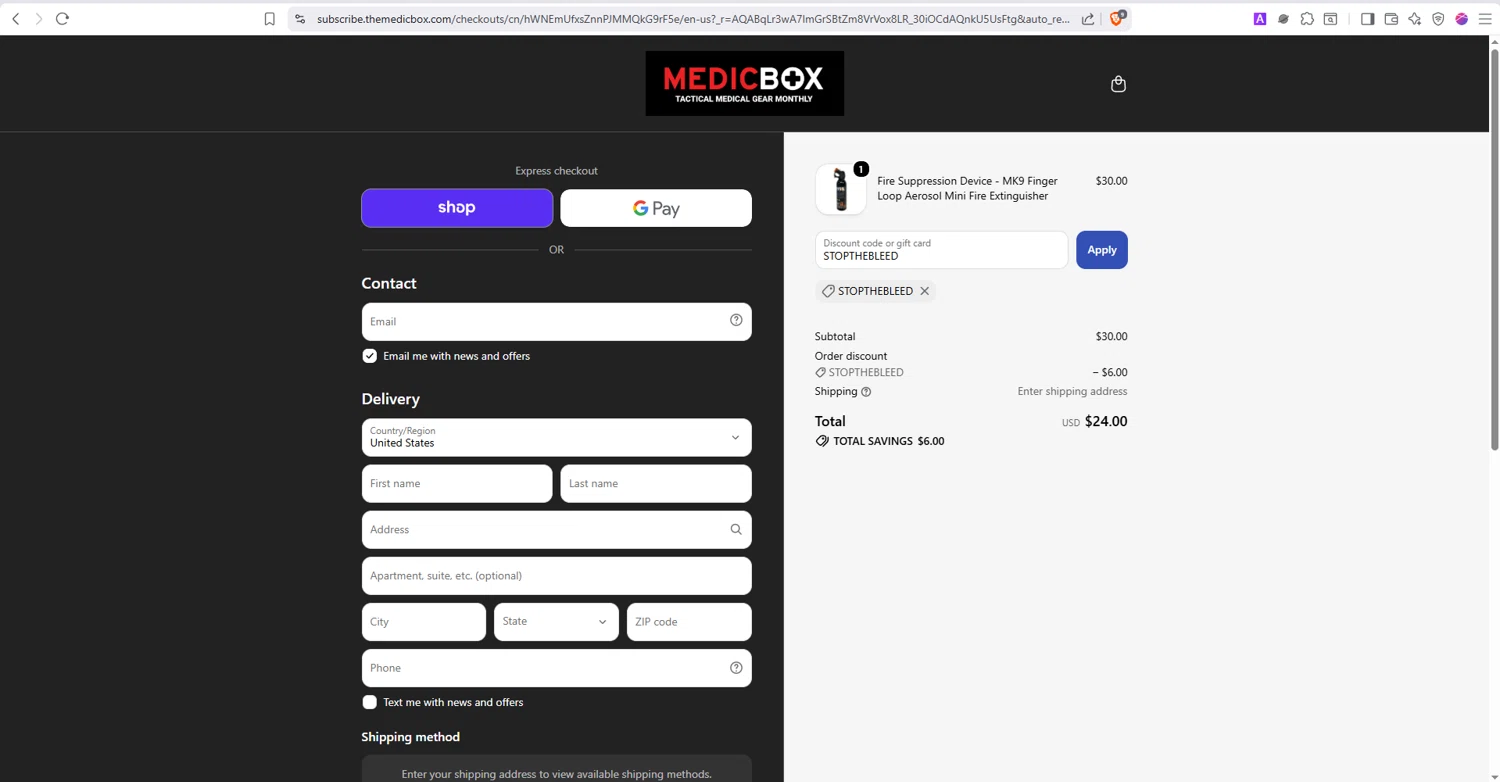Toggle the browser sidebar panel

tap(1367, 19)
